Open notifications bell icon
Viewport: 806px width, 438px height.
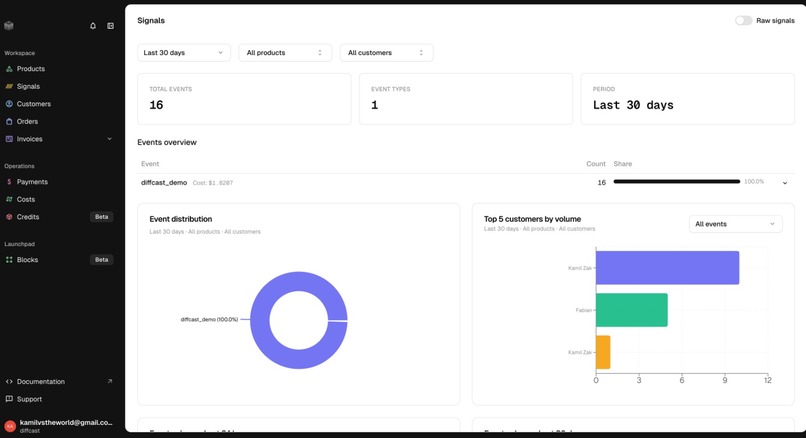pyautogui.click(x=93, y=26)
